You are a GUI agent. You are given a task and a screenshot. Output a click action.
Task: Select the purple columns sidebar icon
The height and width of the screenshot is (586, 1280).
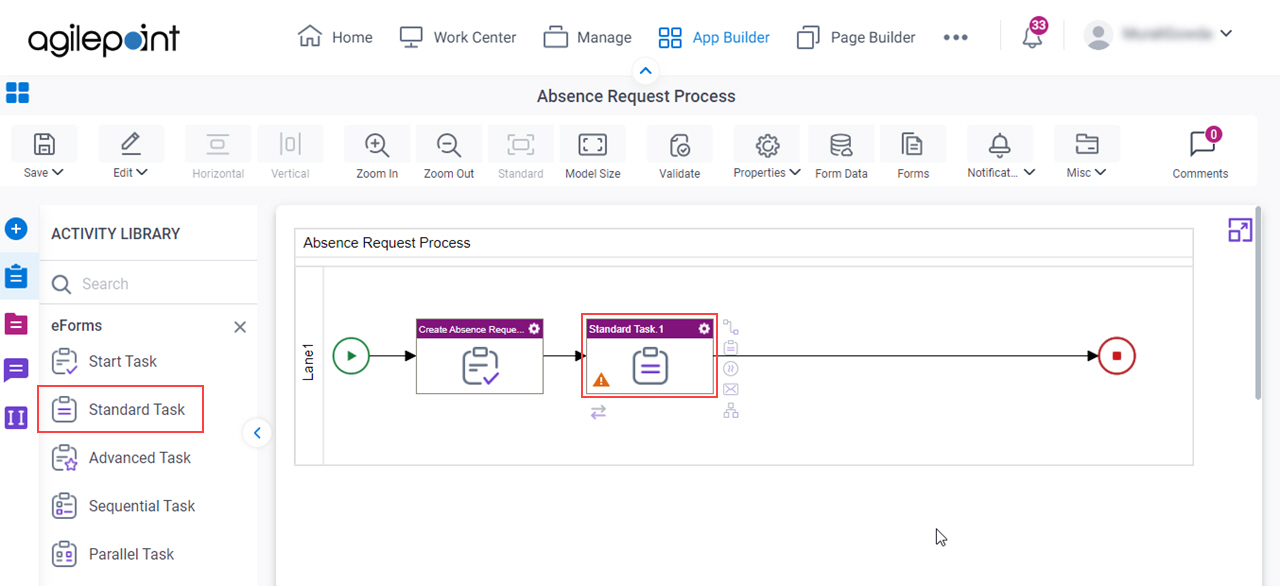coord(16,418)
